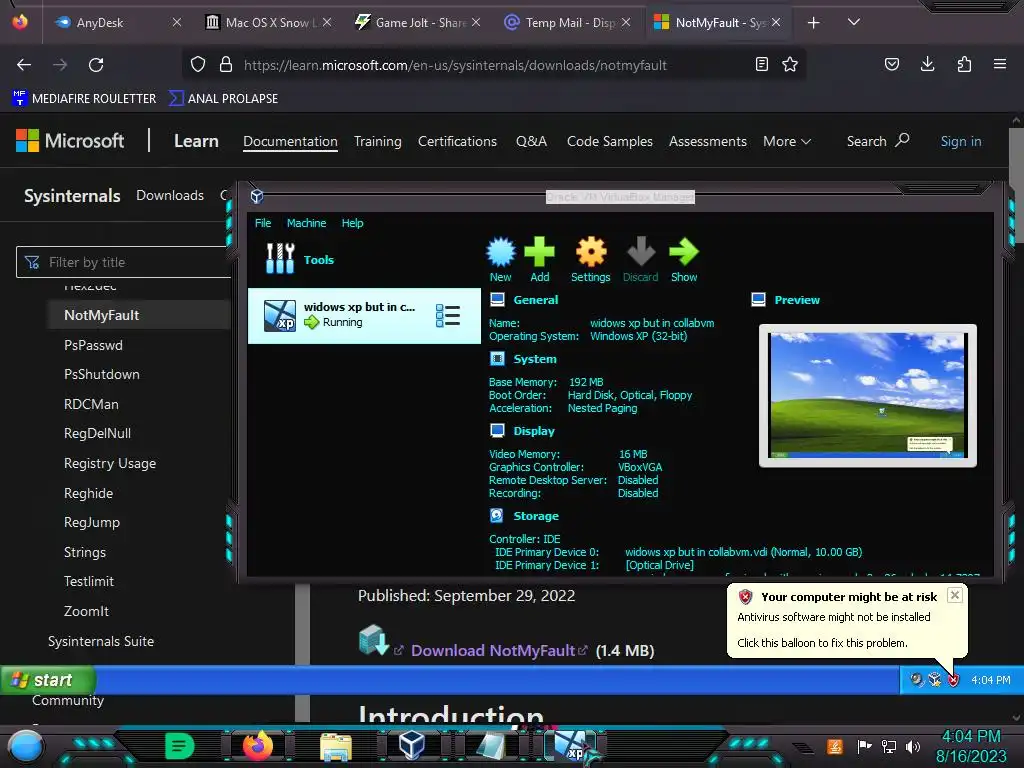Click MEDIAFIRE ROULETTER bookmark
The height and width of the screenshot is (768, 1024).
(x=84, y=98)
